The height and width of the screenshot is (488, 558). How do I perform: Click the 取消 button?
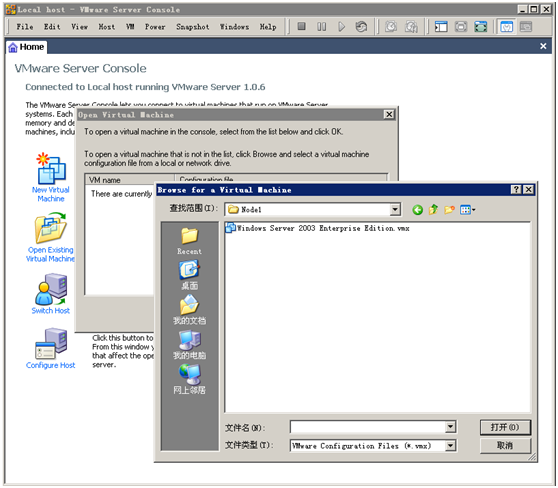tap(505, 445)
